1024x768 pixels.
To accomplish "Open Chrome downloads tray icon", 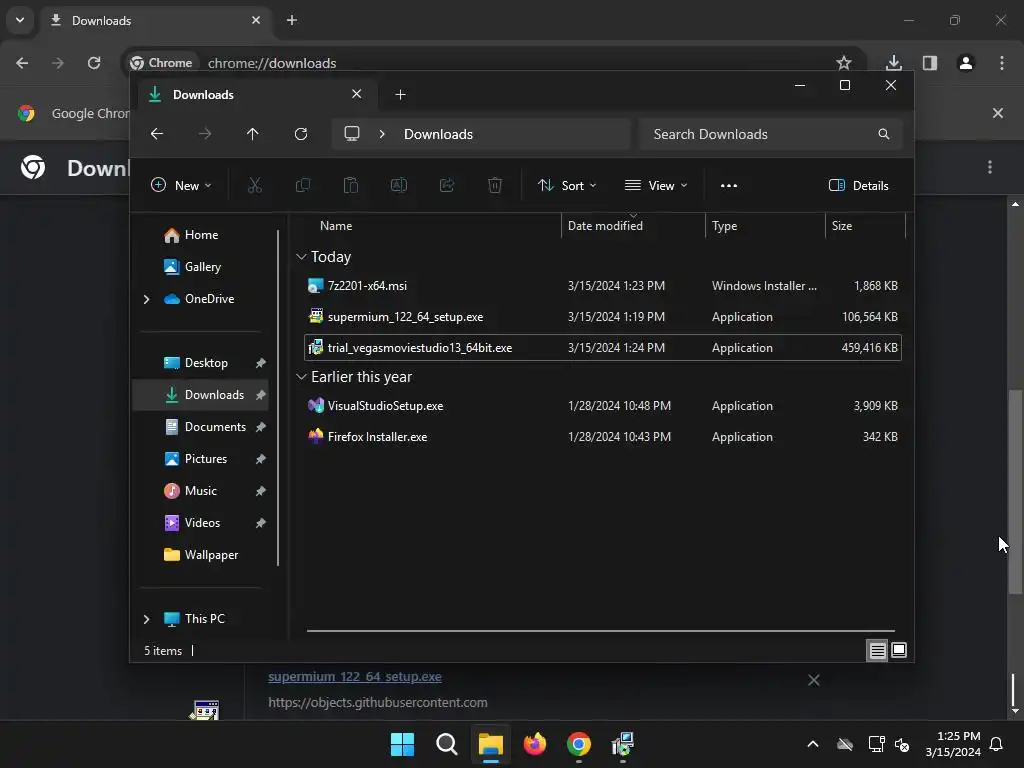I will 894,63.
